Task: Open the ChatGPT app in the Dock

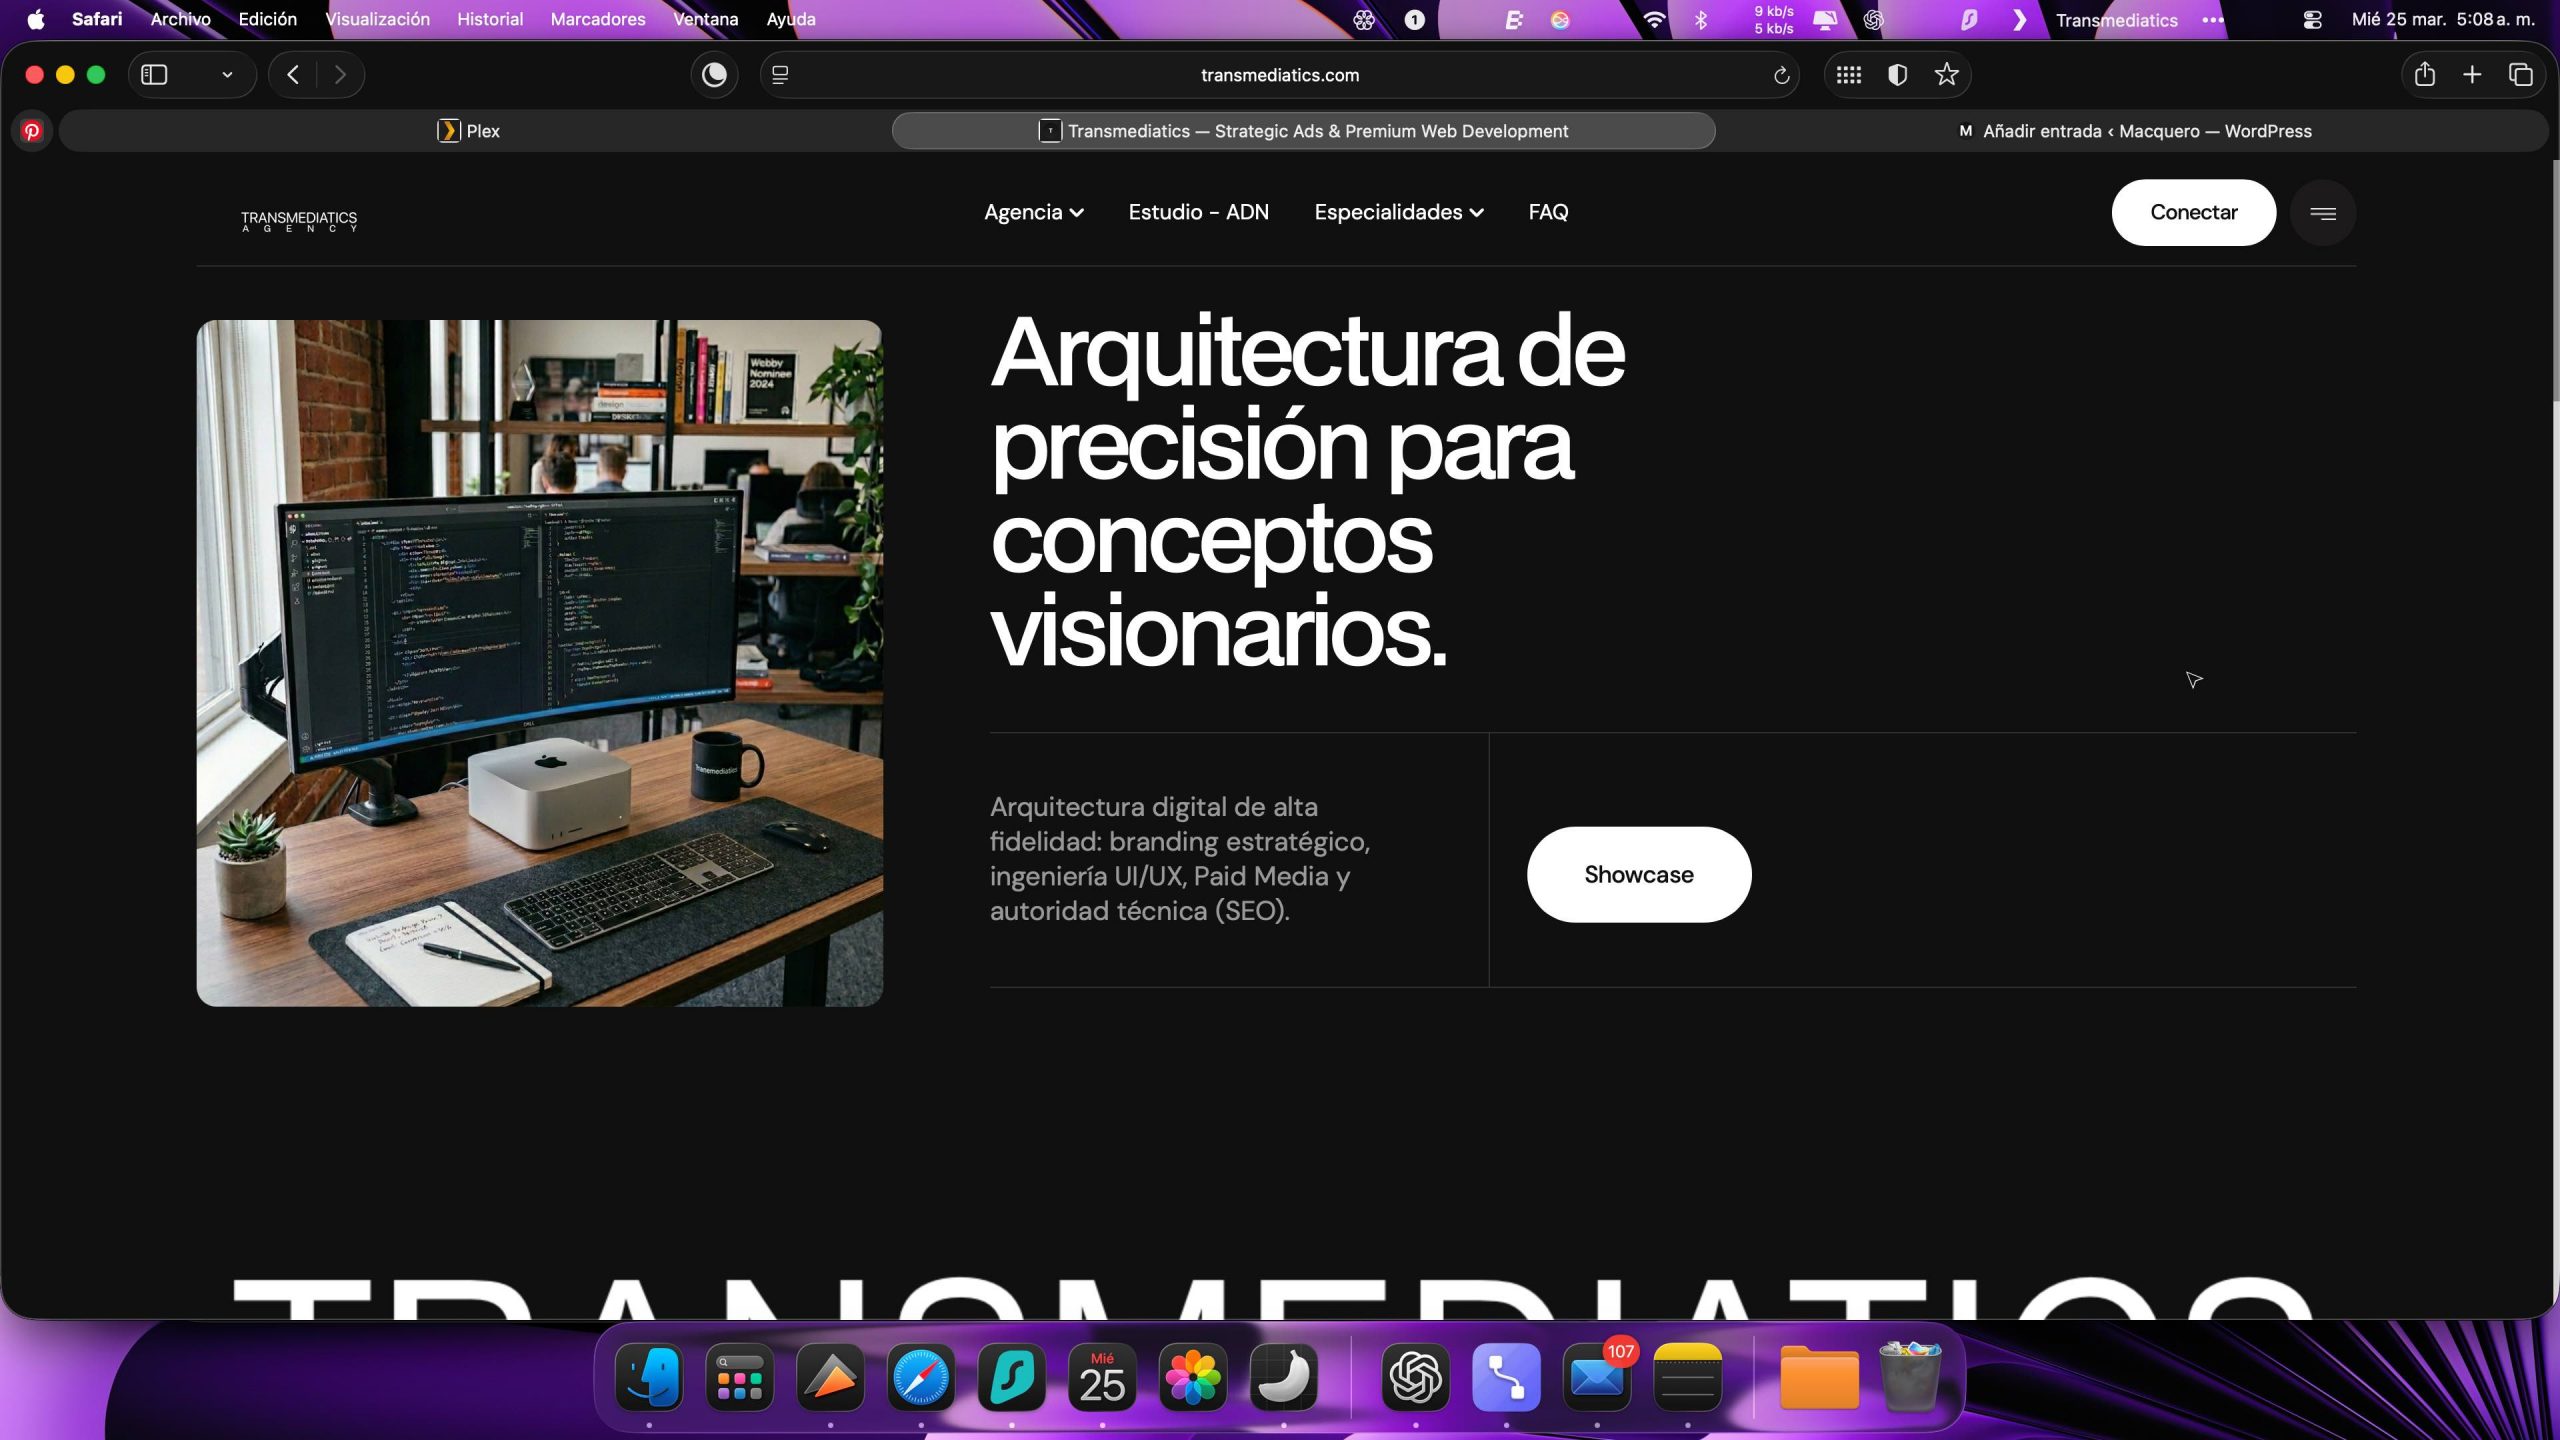Action: (1415, 1378)
